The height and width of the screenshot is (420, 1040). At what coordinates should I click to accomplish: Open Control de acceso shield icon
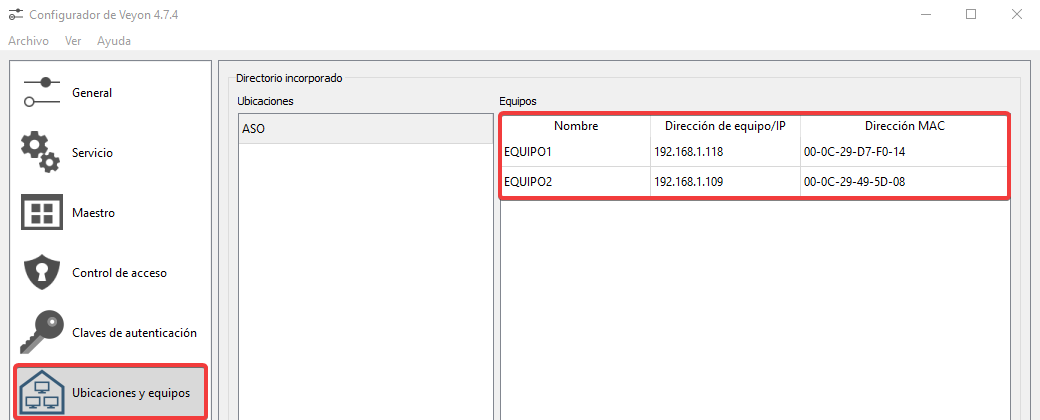[42, 272]
